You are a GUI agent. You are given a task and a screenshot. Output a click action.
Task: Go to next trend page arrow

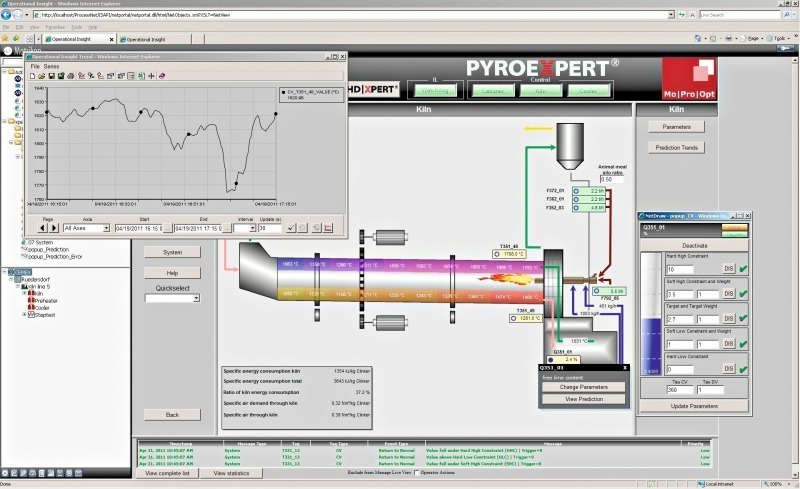tap(54, 228)
